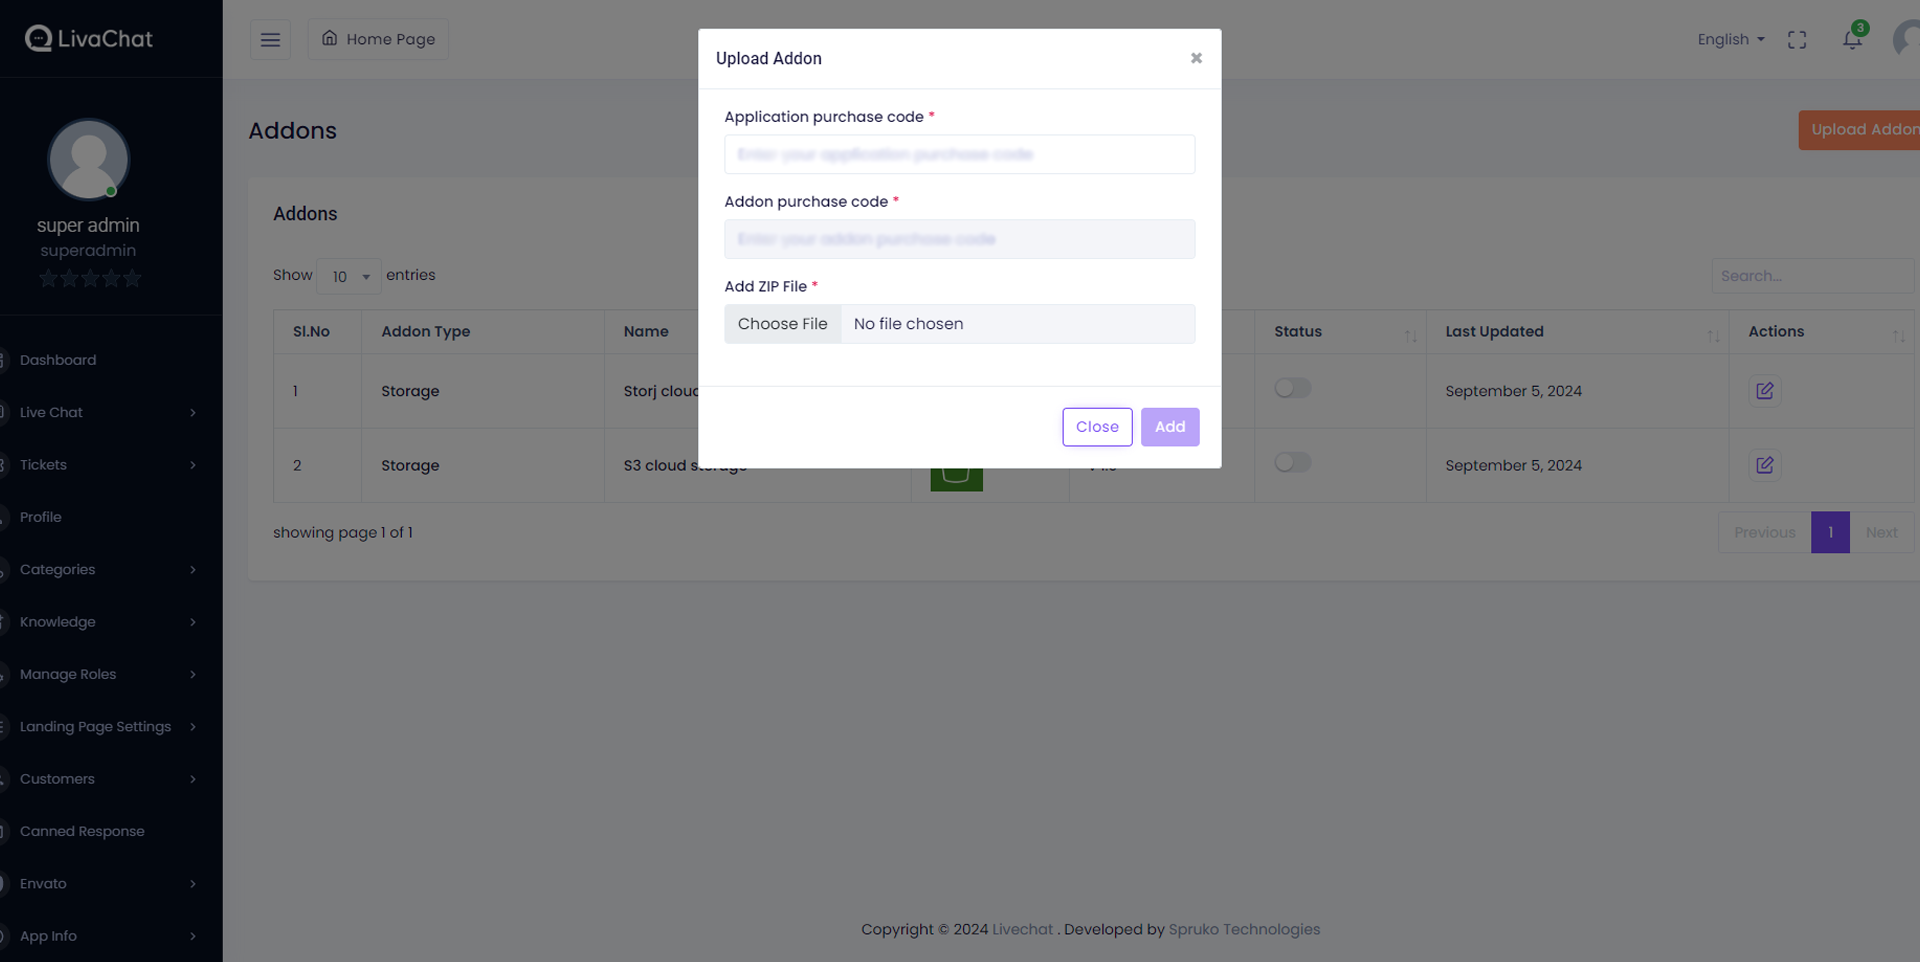1920x962 pixels.
Task: Click the hamburger menu icon to toggle the sidebar
Action: [270, 40]
